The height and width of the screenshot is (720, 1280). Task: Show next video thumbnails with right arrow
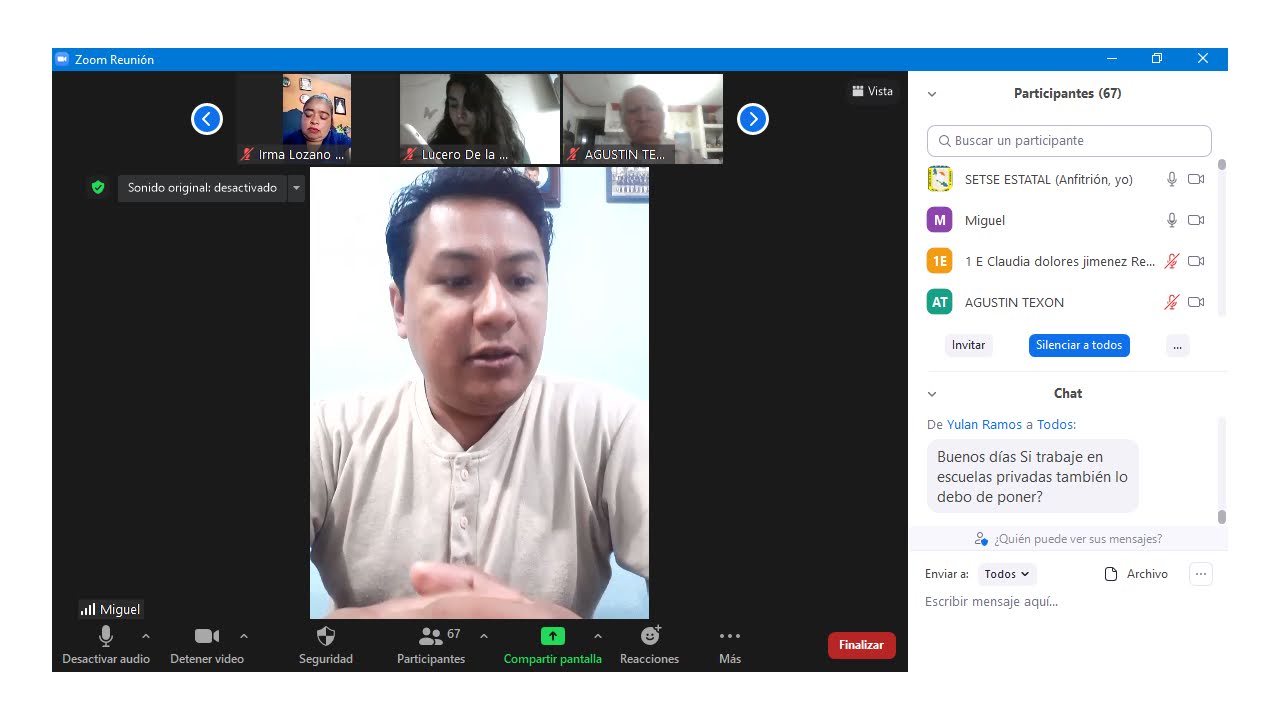pyautogui.click(x=753, y=119)
